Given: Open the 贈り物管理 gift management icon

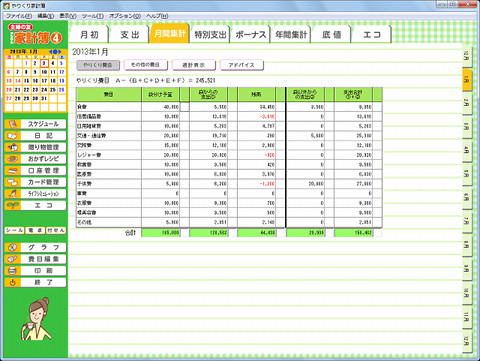Looking at the screenshot, I should point(13,147).
